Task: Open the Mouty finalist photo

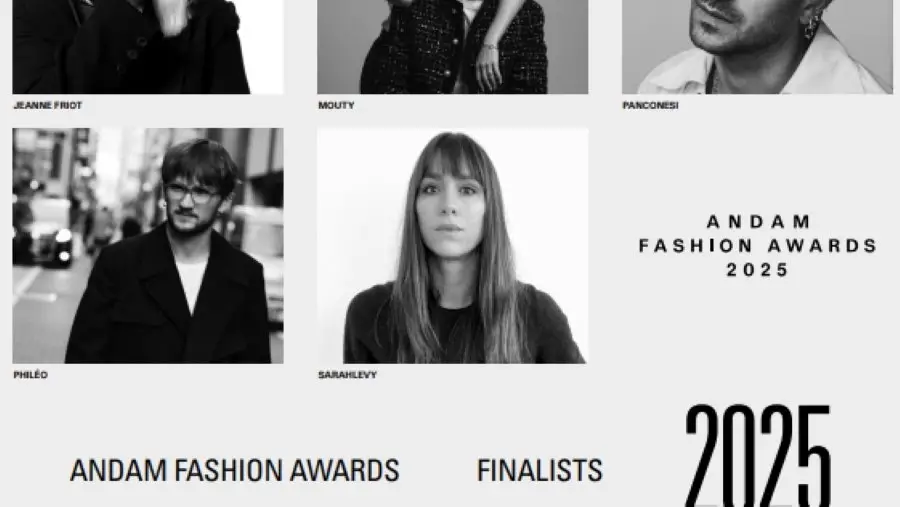Action: [452, 47]
